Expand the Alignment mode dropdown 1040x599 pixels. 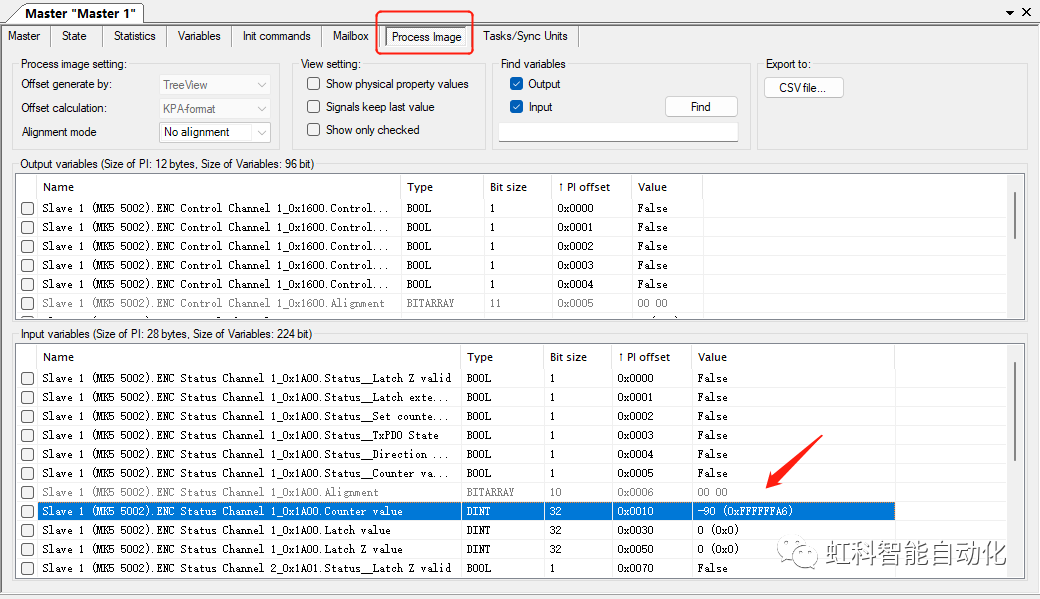(x=215, y=132)
